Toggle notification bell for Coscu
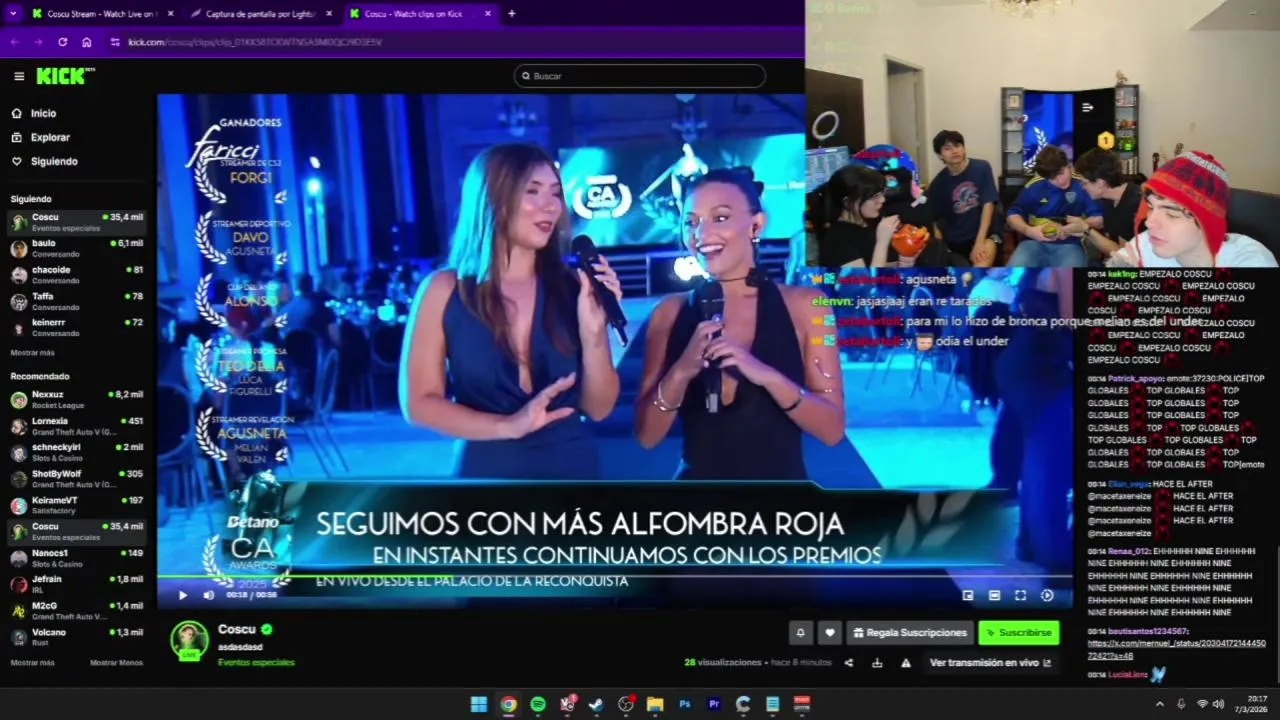The height and width of the screenshot is (720, 1280). [800, 632]
